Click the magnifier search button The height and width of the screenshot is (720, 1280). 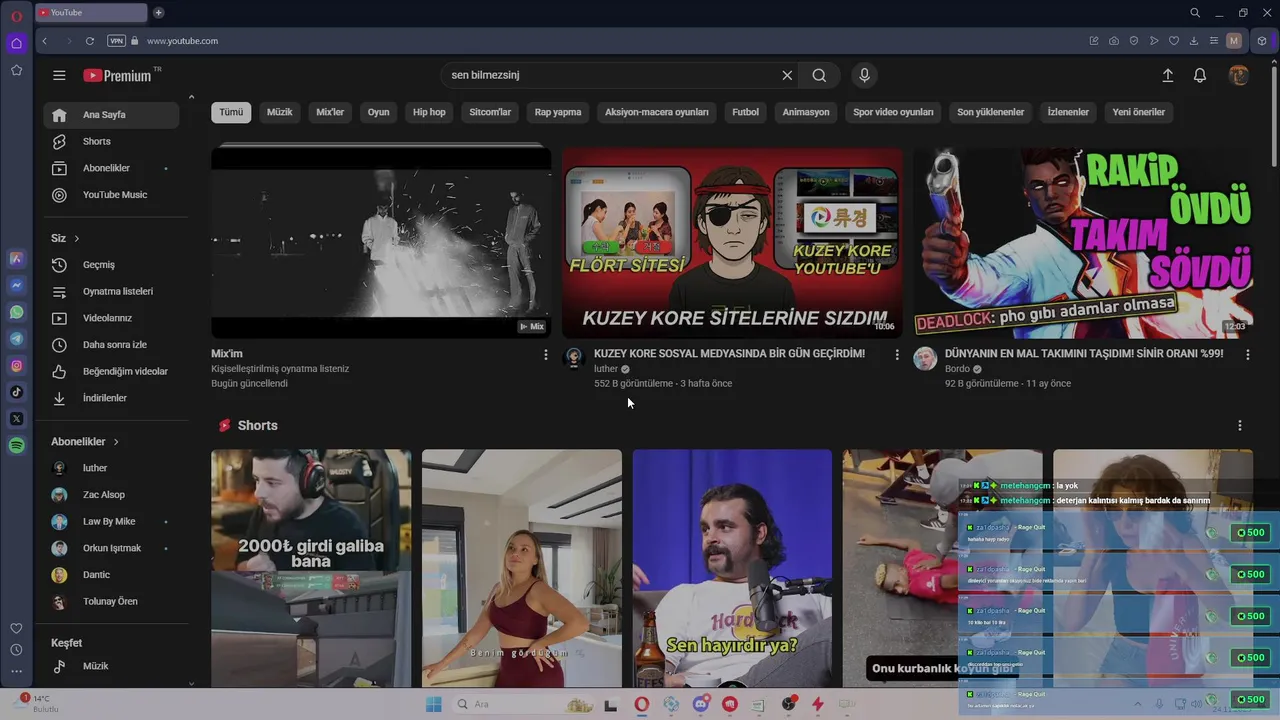pos(819,75)
